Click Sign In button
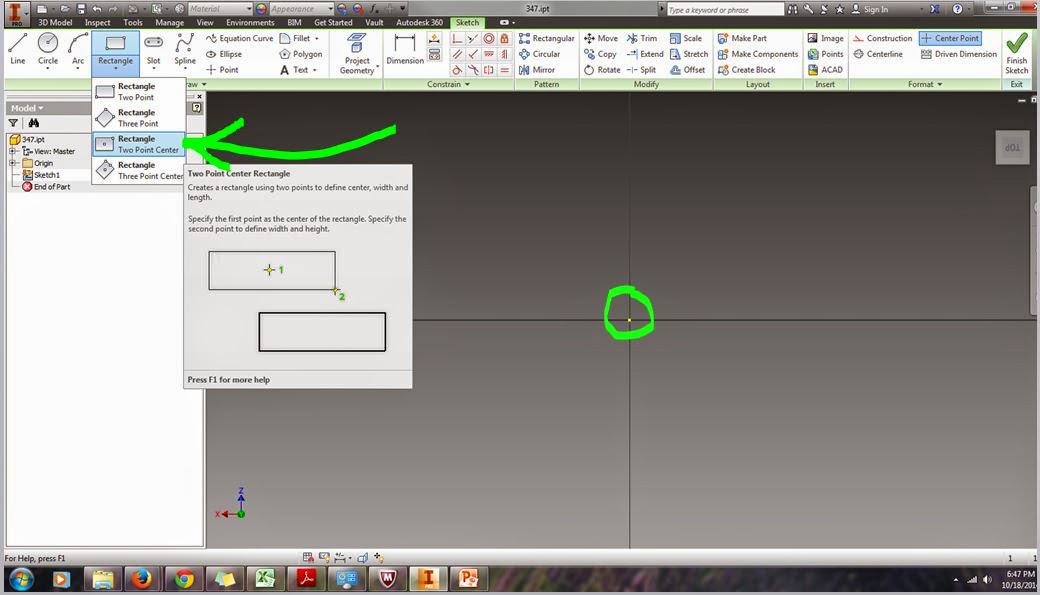 pos(869,9)
